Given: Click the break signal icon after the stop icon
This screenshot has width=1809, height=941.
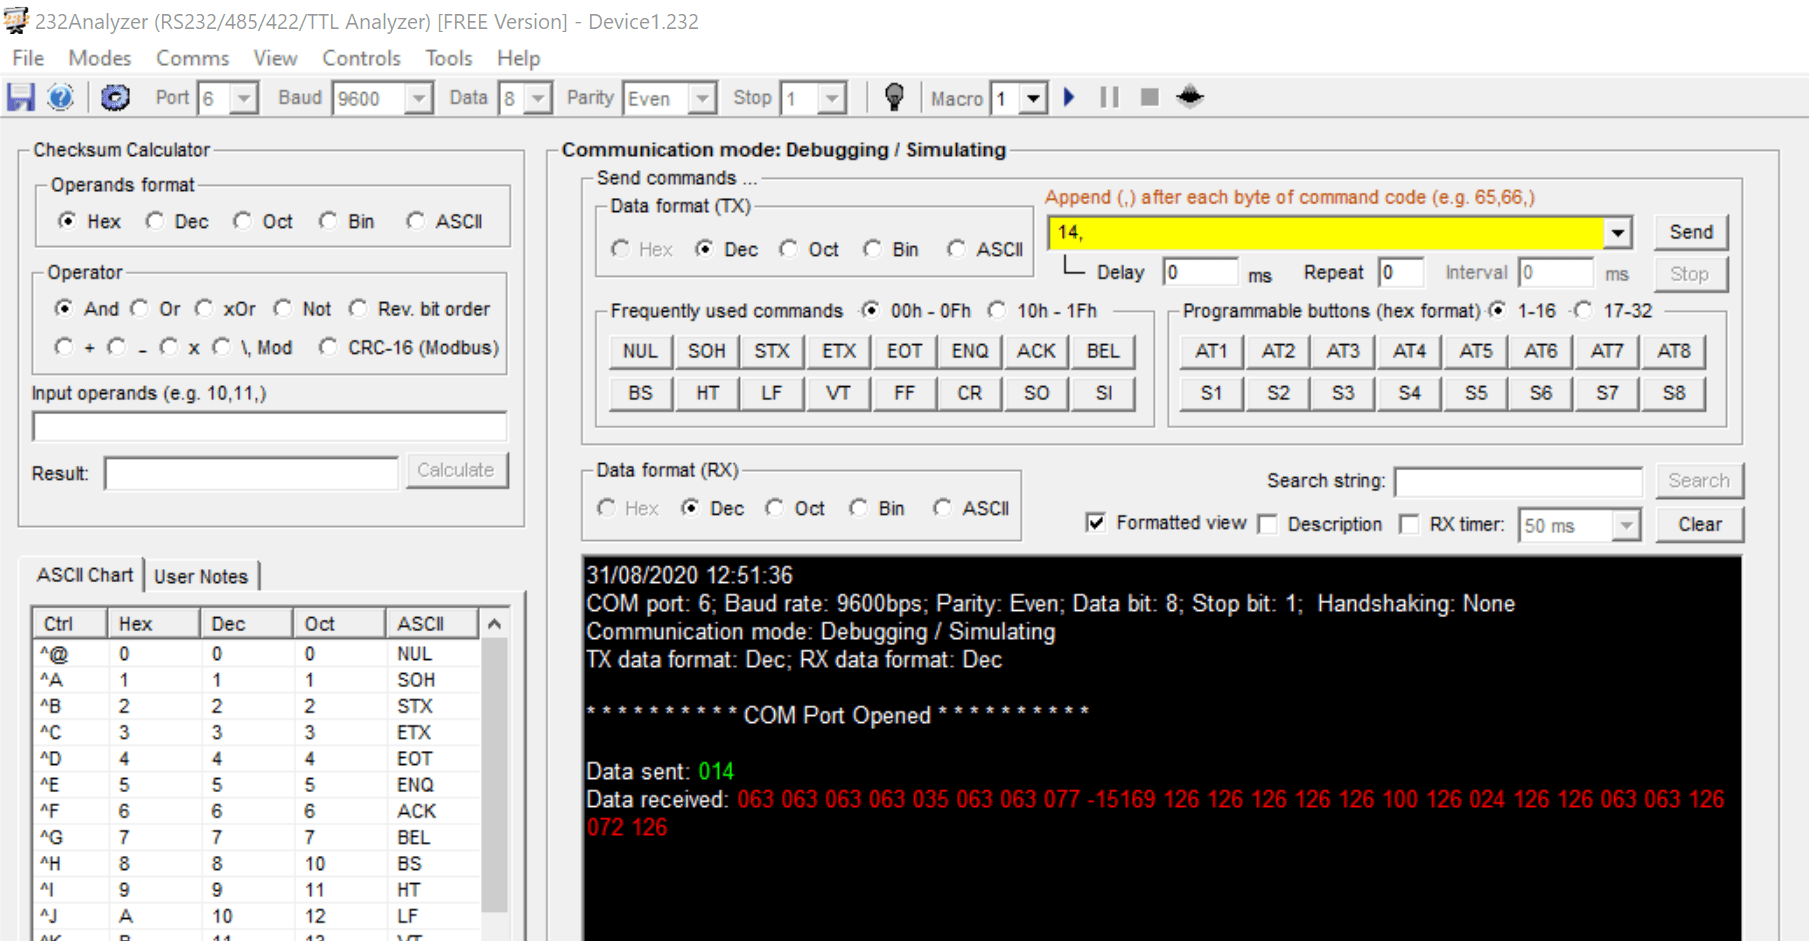Looking at the screenshot, I should click(x=1190, y=96).
